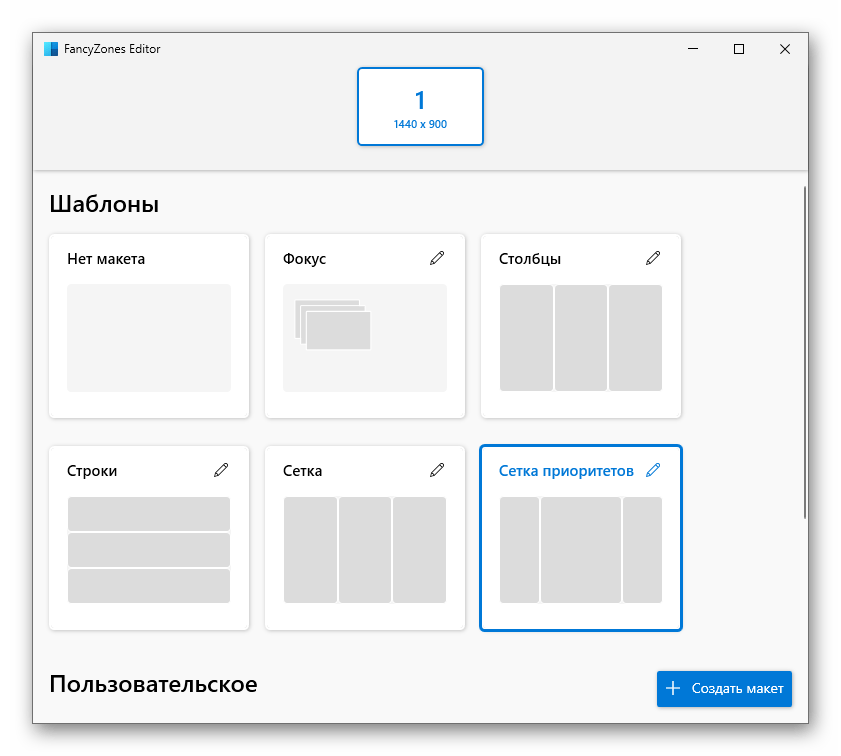Click the pencil icon on Сетка card

pyautogui.click(x=437, y=470)
